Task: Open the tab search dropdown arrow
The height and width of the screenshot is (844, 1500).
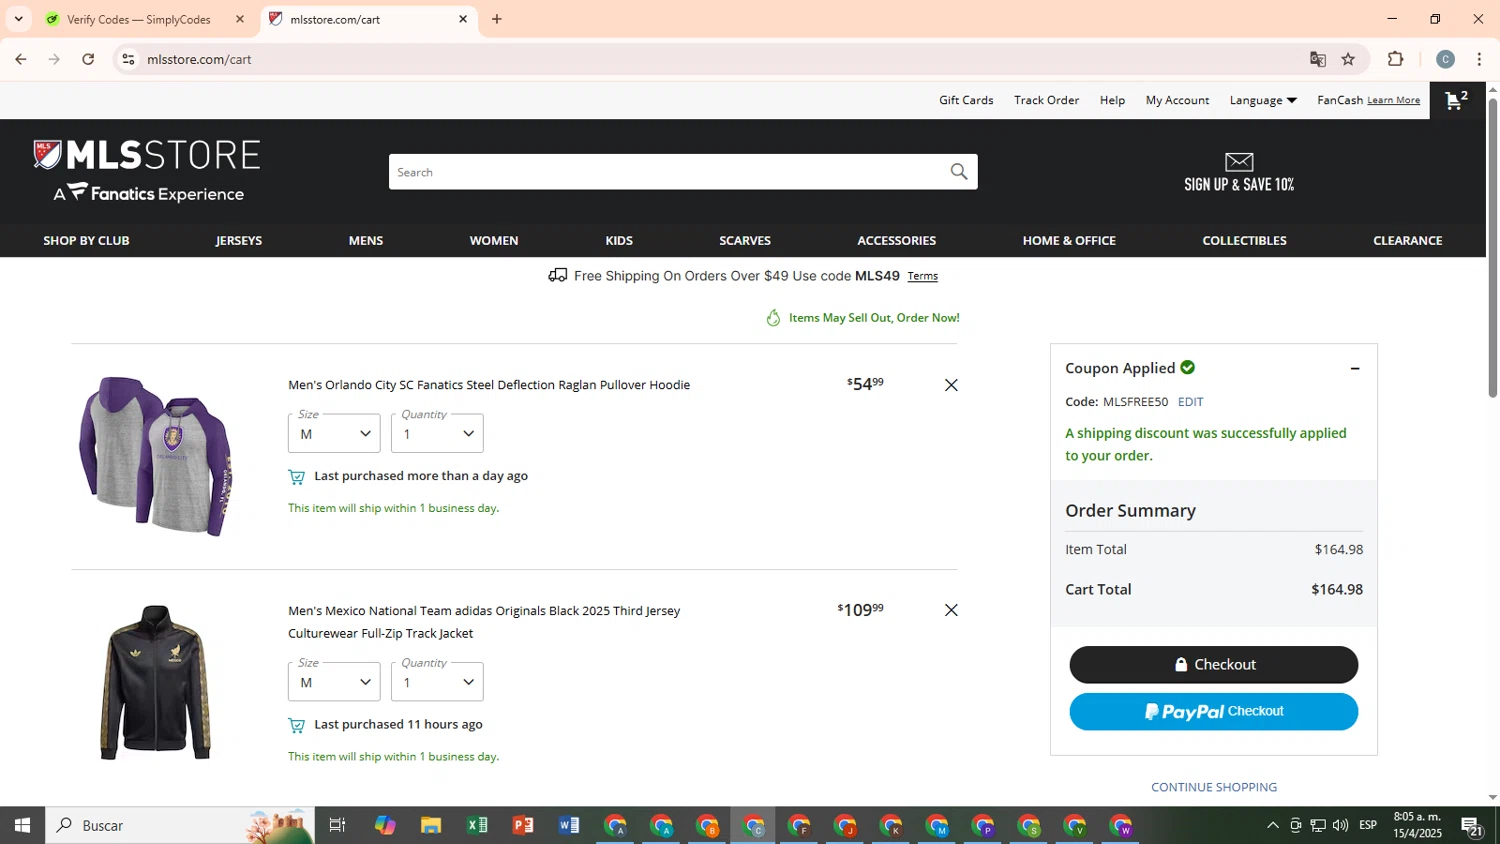Action: click(18, 19)
